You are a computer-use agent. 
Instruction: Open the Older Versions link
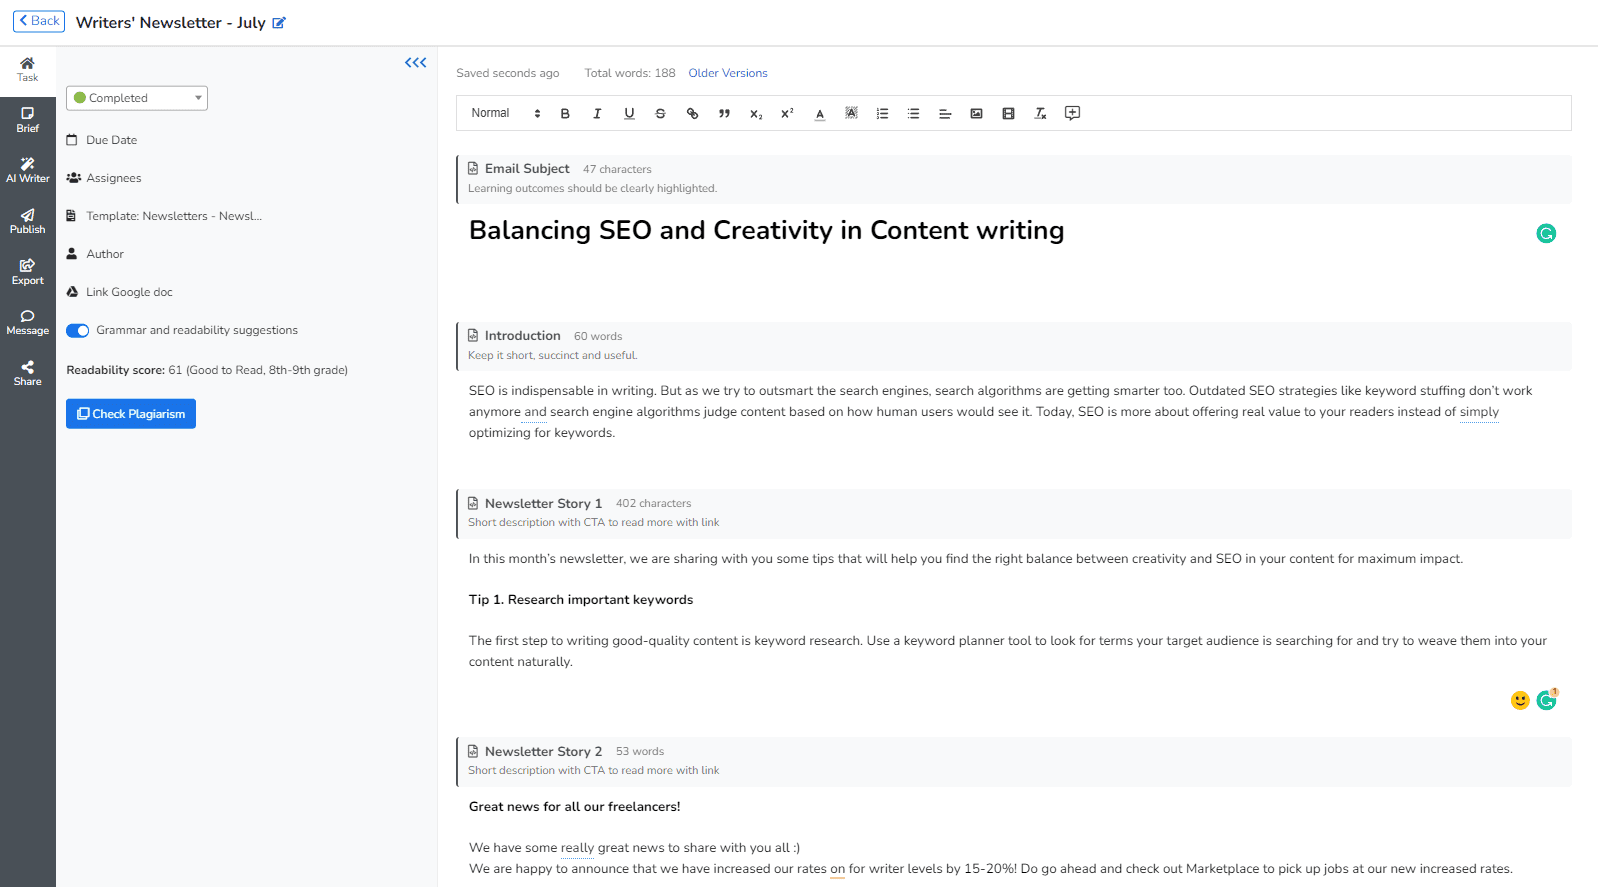pos(727,73)
